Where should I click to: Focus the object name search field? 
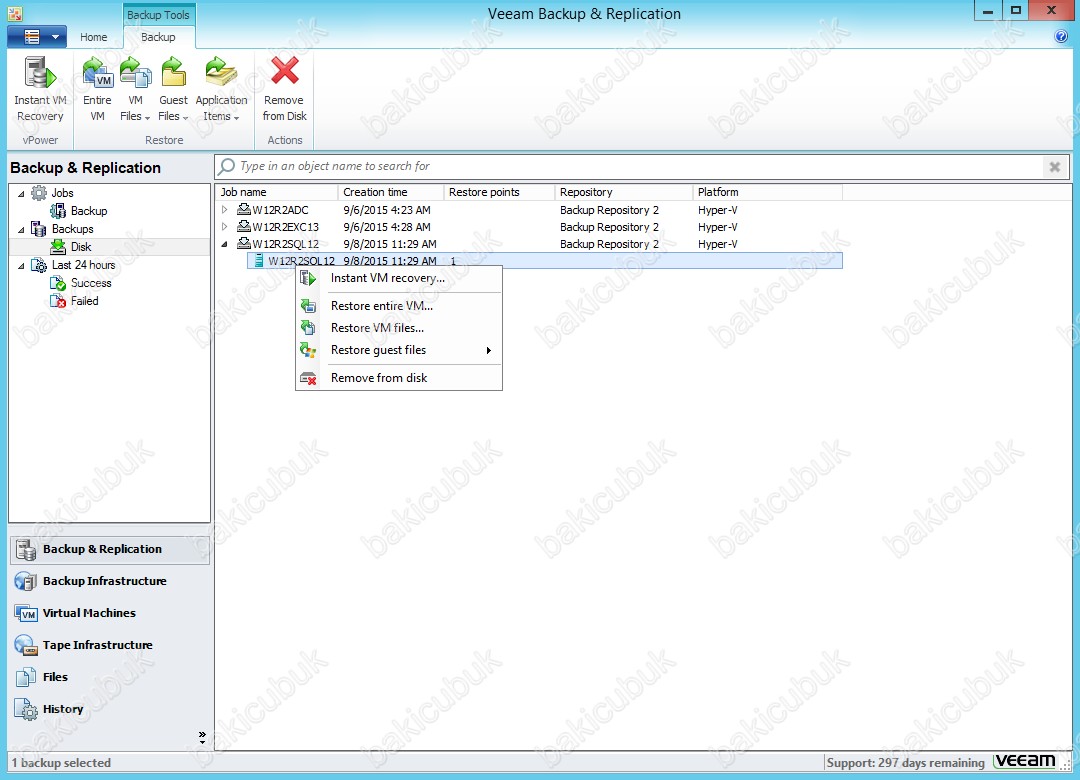click(x=630, y=166)
